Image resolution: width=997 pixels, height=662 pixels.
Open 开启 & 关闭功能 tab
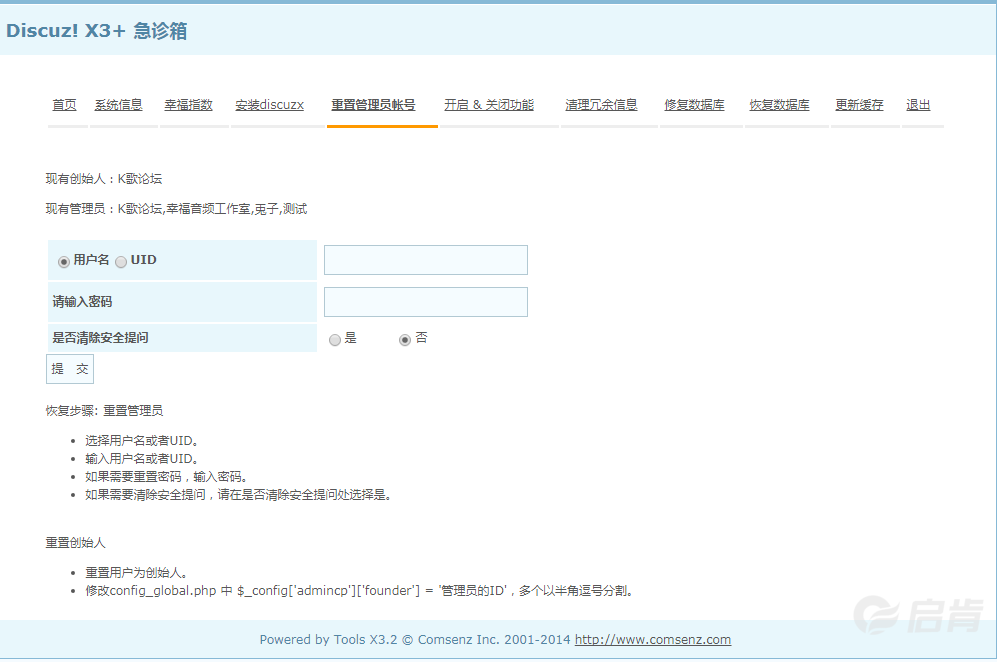pos(489,105)
